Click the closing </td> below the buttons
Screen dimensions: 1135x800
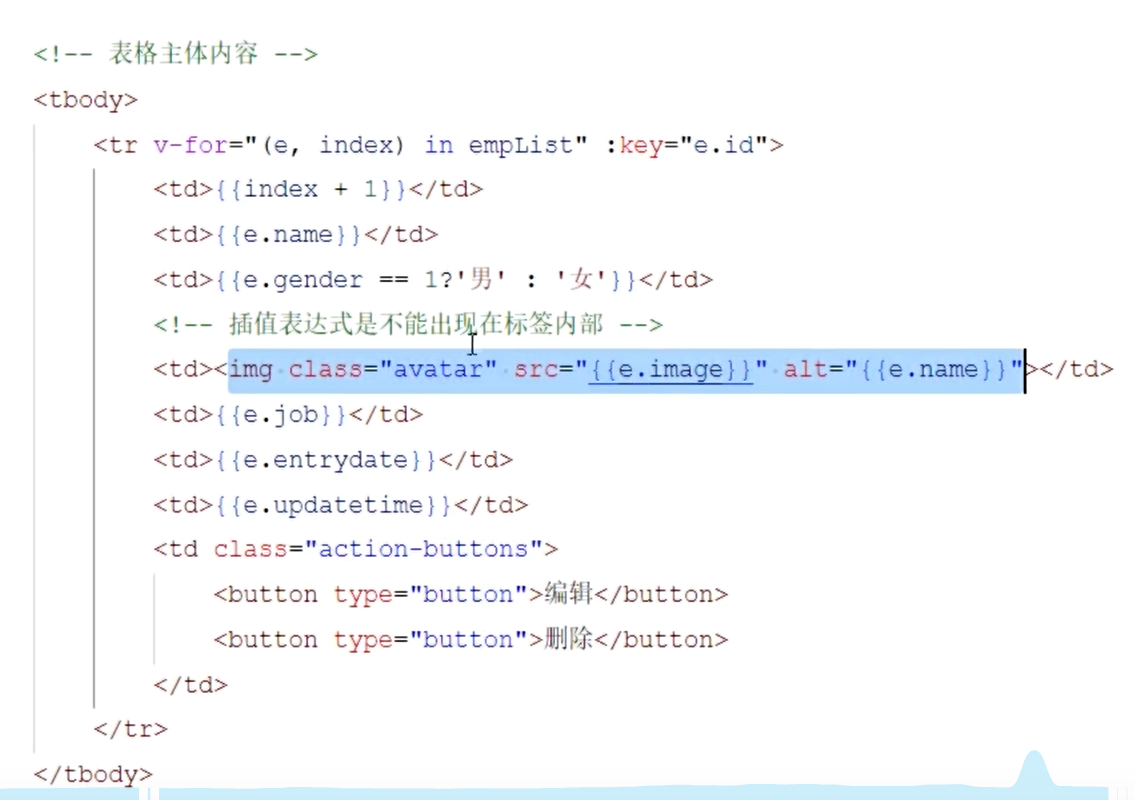(x=190, y=685)
